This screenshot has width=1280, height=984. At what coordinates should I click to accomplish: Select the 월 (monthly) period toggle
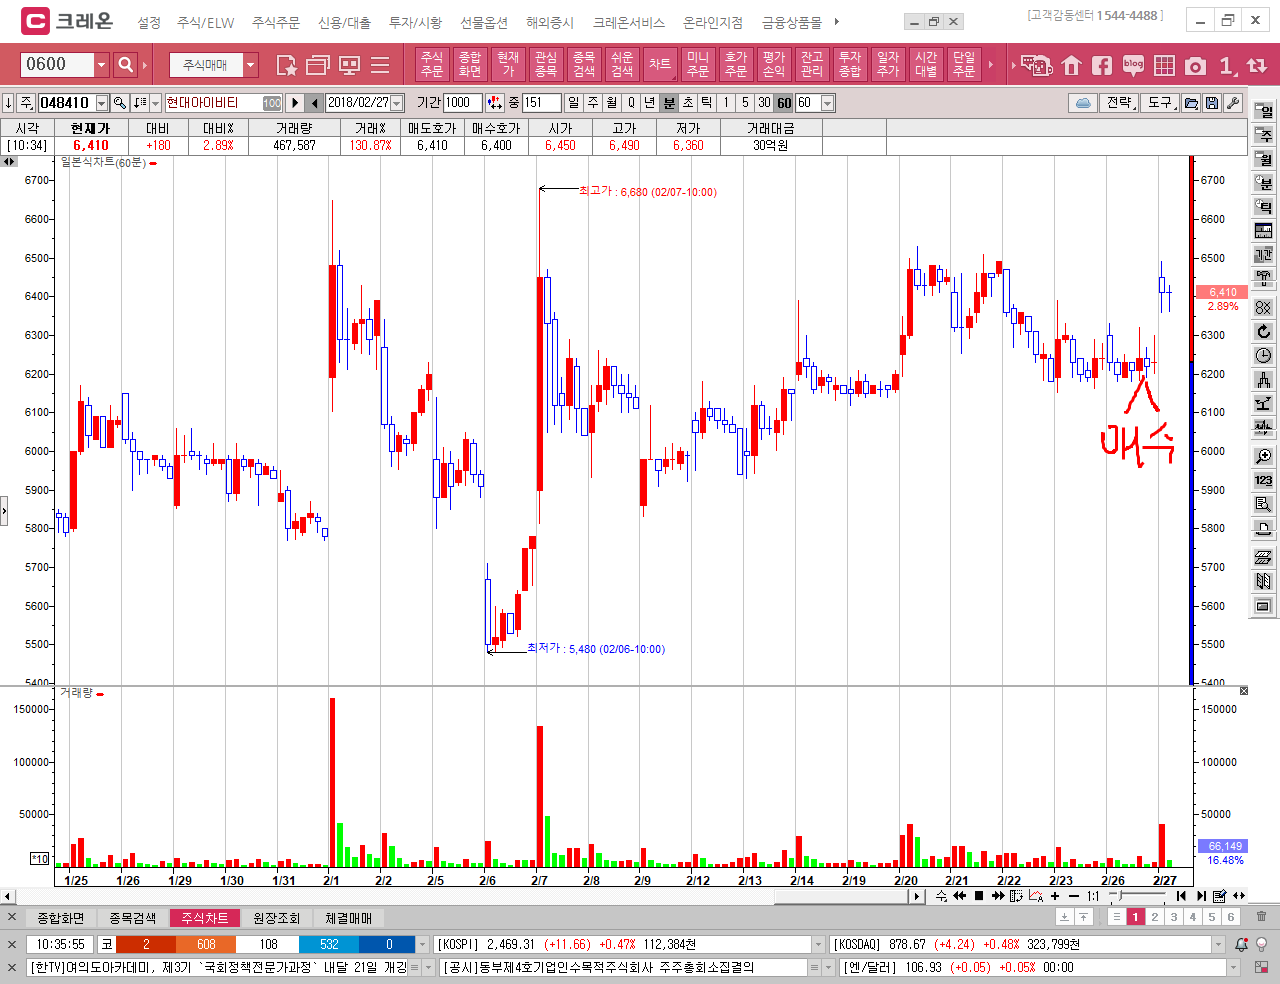(611, 103)
